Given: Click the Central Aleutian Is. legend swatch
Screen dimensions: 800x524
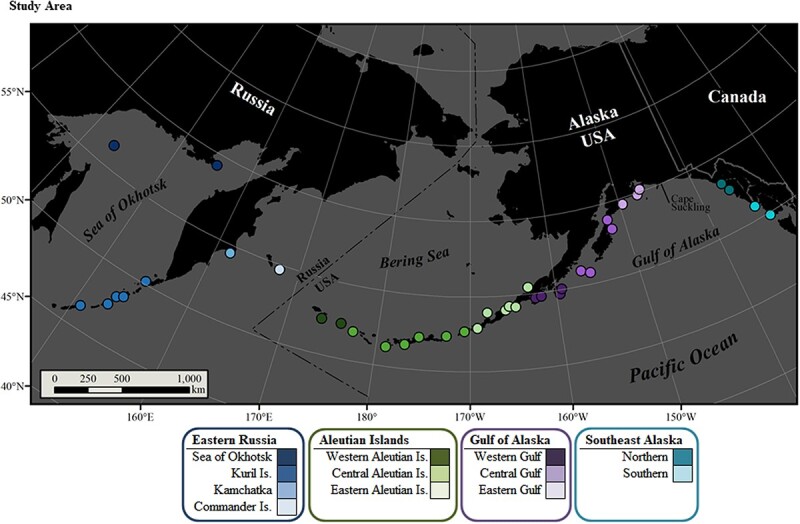Looking at the screenshot, I should (440, 473).
